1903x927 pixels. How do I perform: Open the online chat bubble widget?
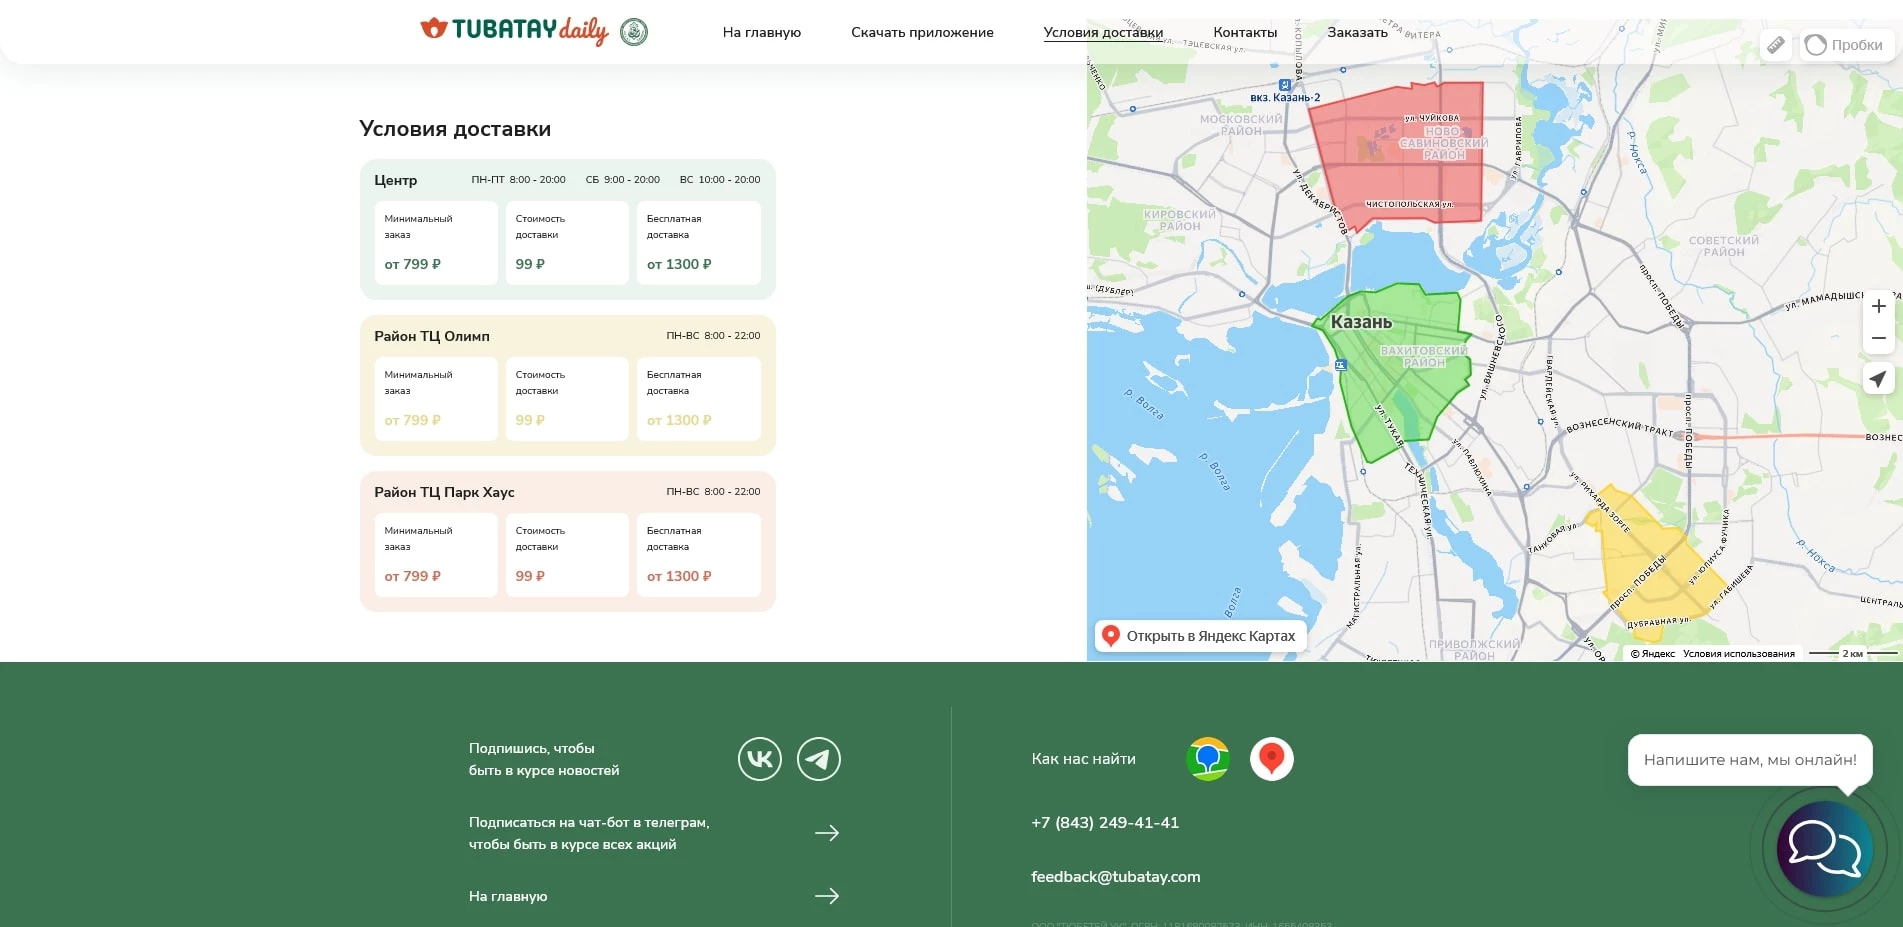coord(1823,849)
